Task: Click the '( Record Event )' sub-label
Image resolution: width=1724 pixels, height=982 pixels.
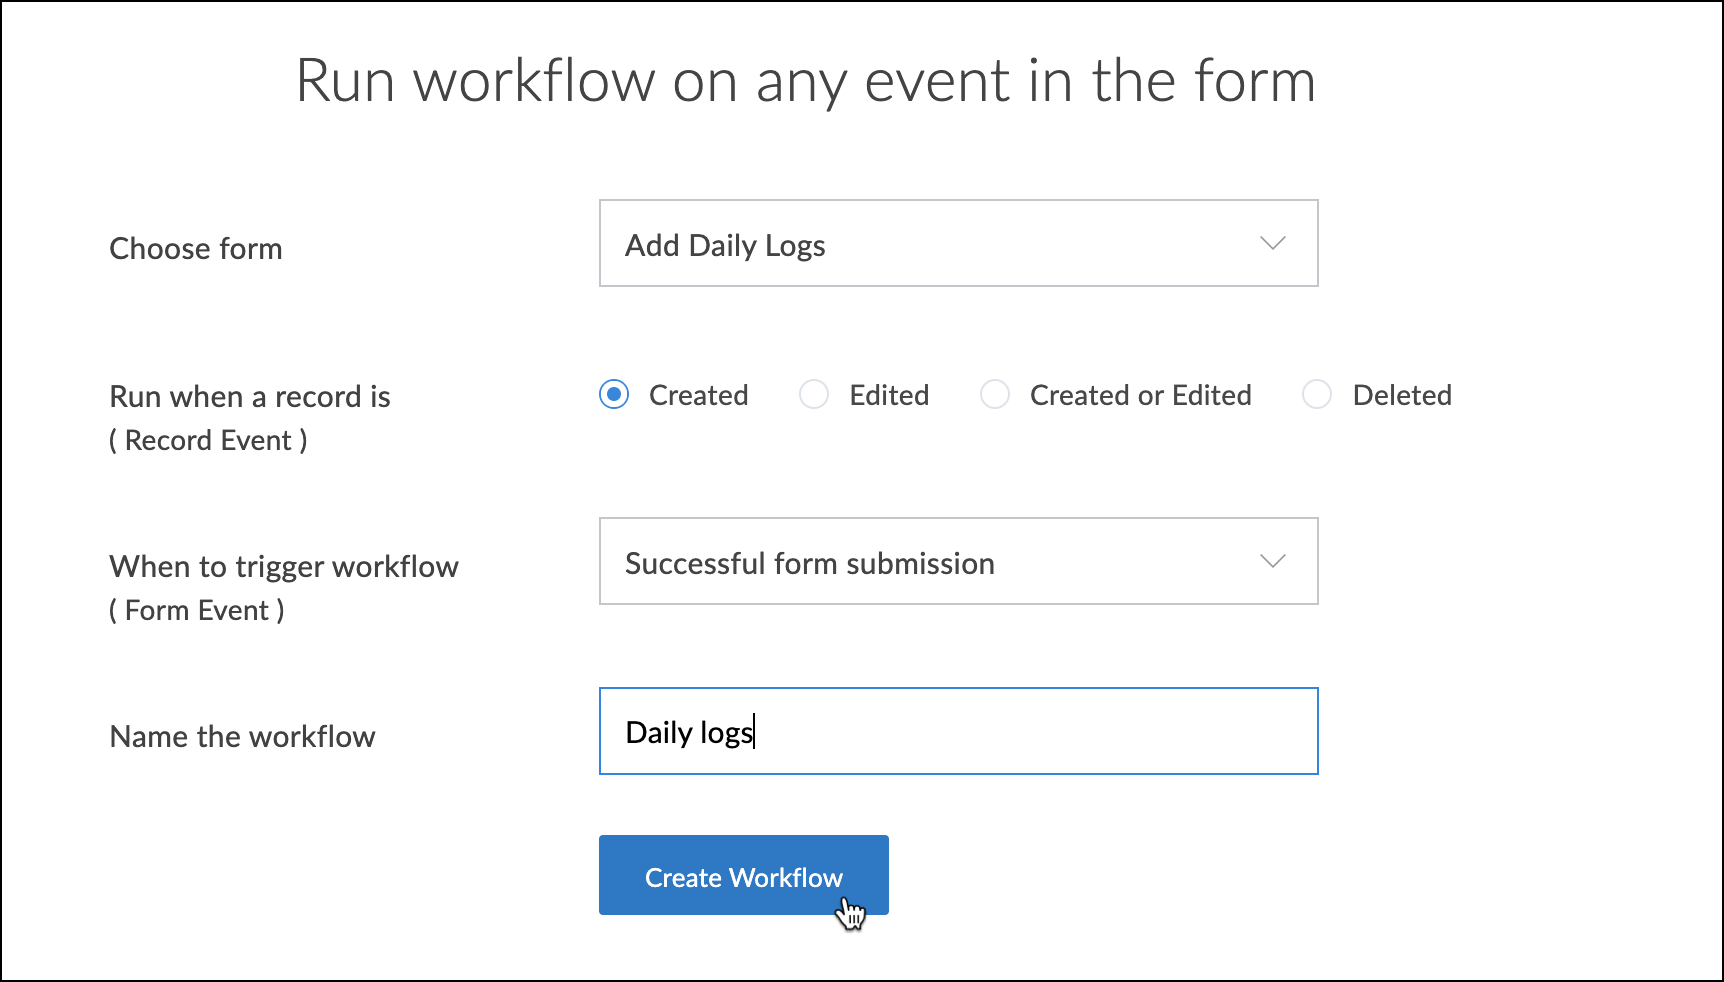Action: click(208, 441)
